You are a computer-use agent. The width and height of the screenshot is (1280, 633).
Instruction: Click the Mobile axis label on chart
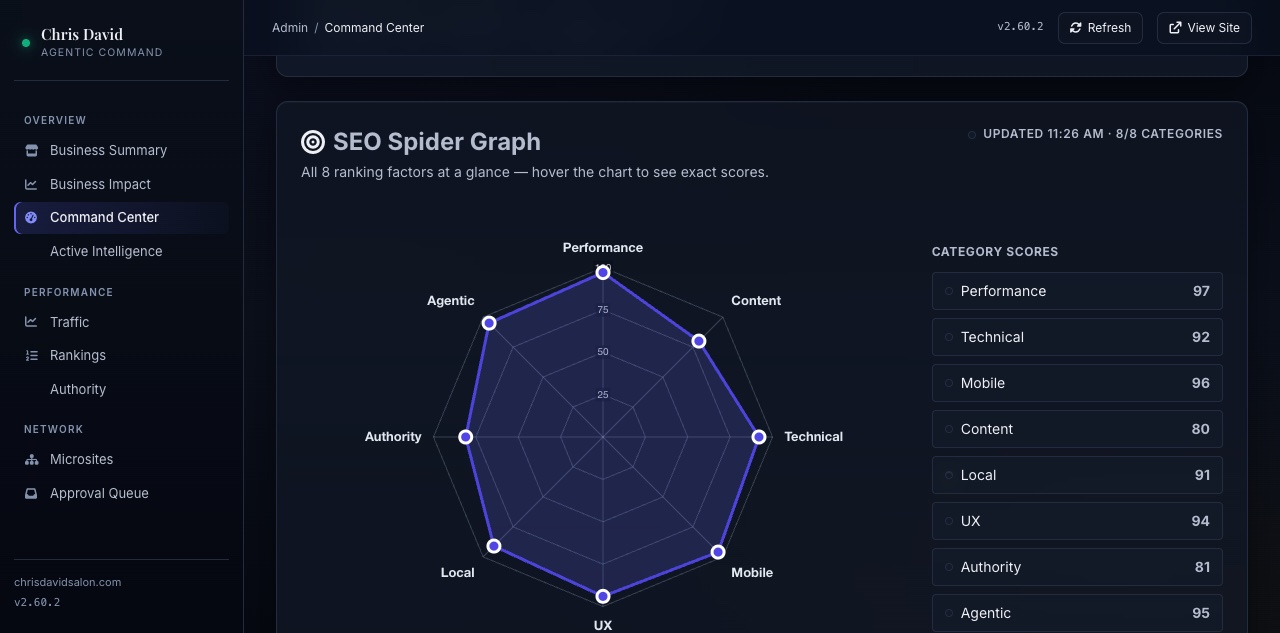click(x=752, y=573)
